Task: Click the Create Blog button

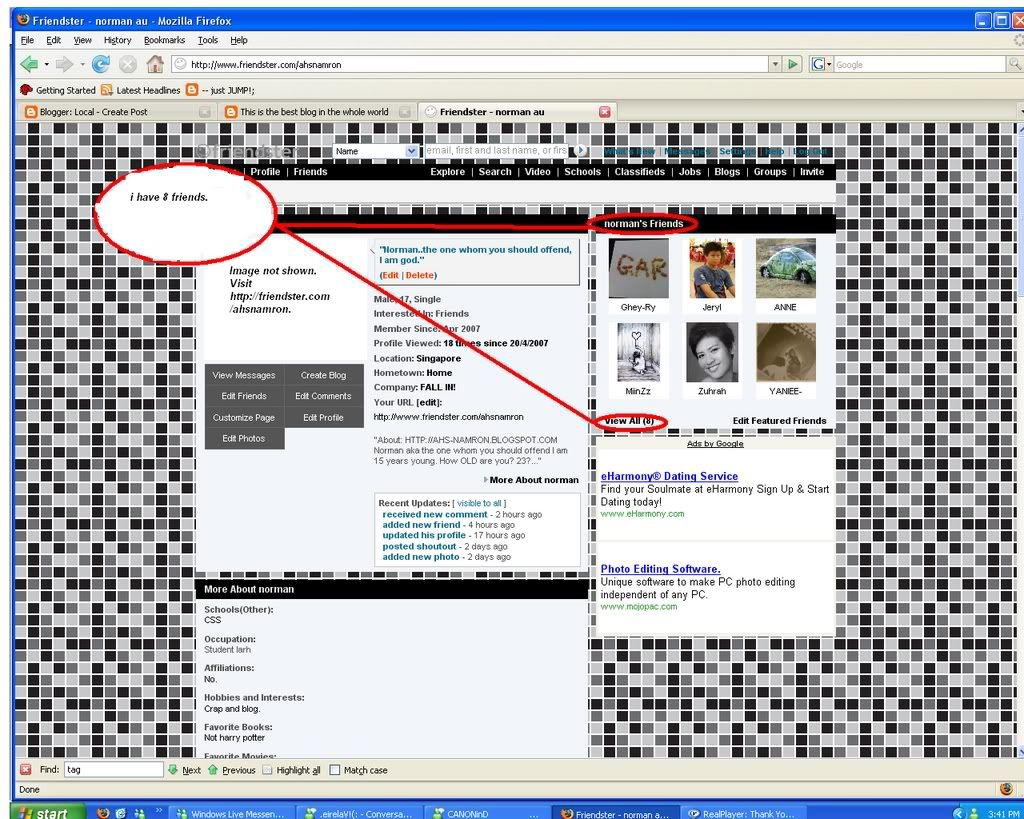Action: pyautogui.click(x=323, y=375)
